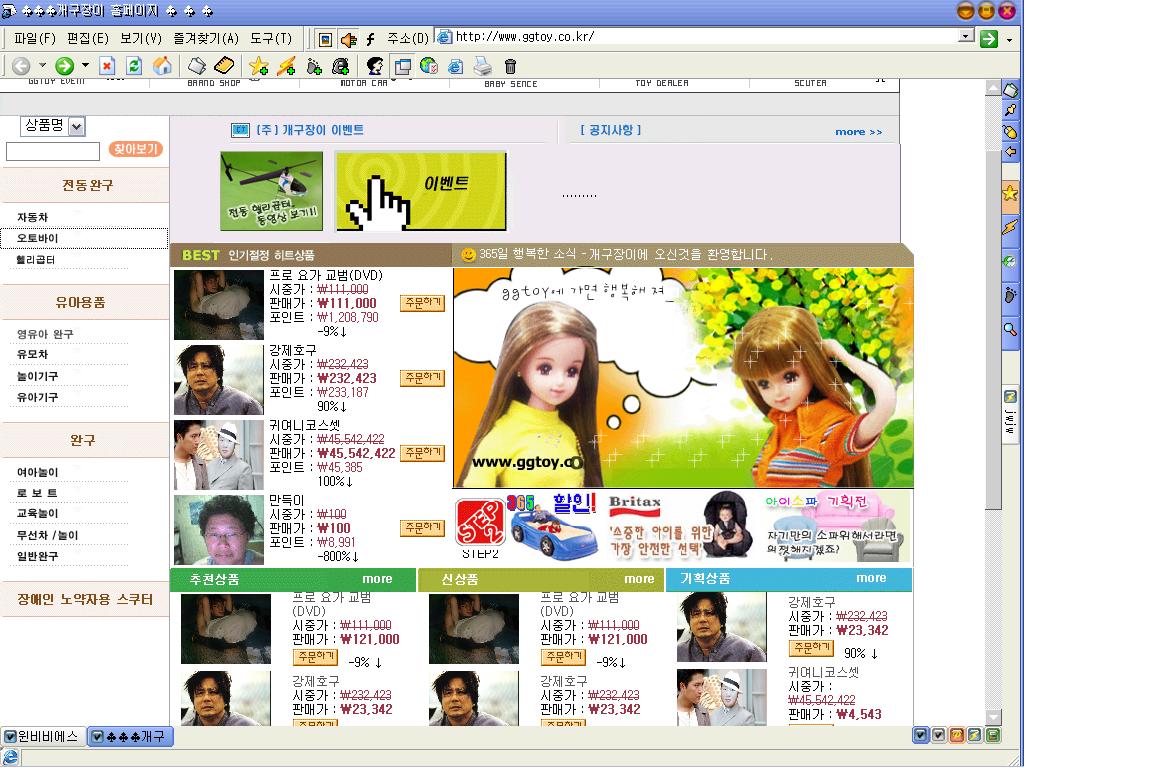Click the lightning bolt plus toolbar icon

tap(287, 66)
